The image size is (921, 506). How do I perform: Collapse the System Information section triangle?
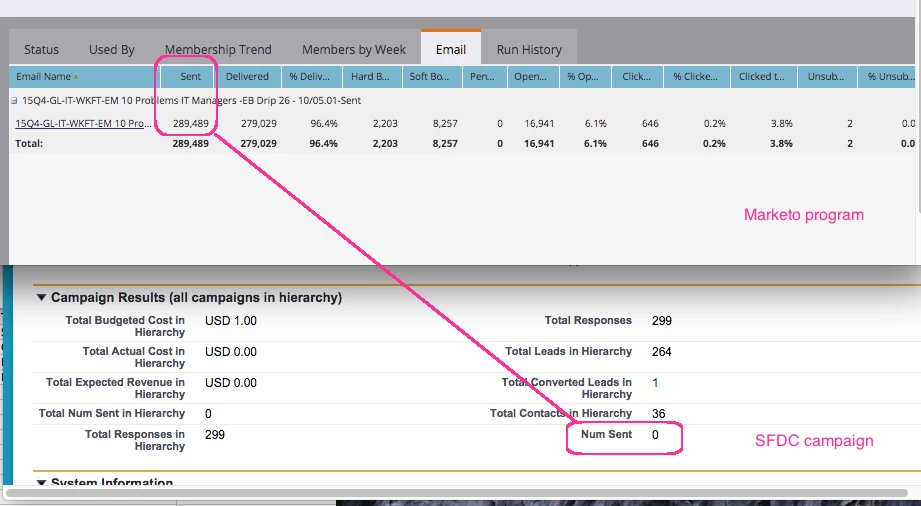coord(41,482)
